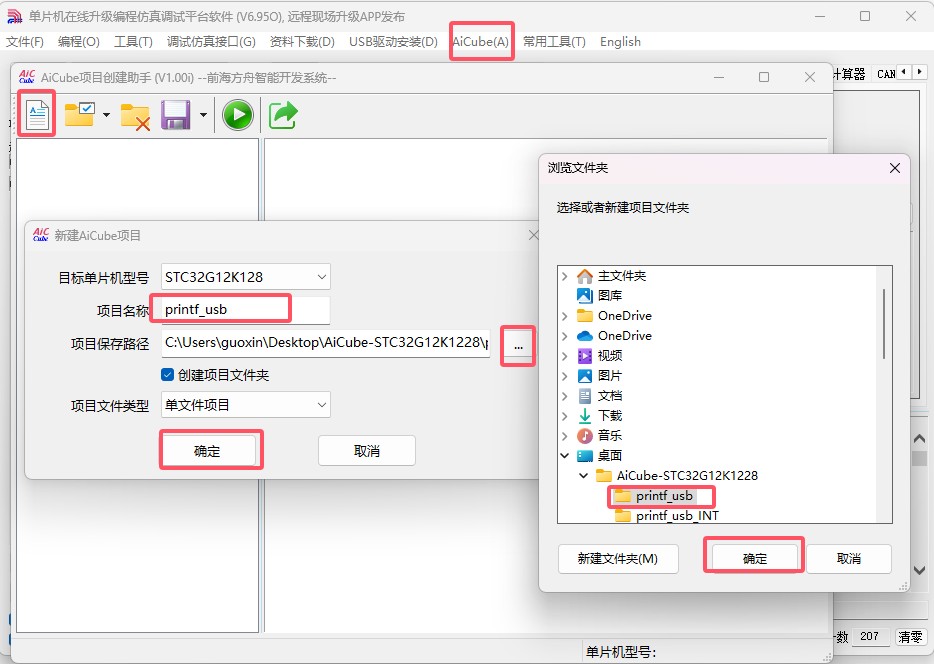Minimize the AiCube项目创建助手 window
The image size is (934, 664).
pyautogui.click(x=719, y=77)
